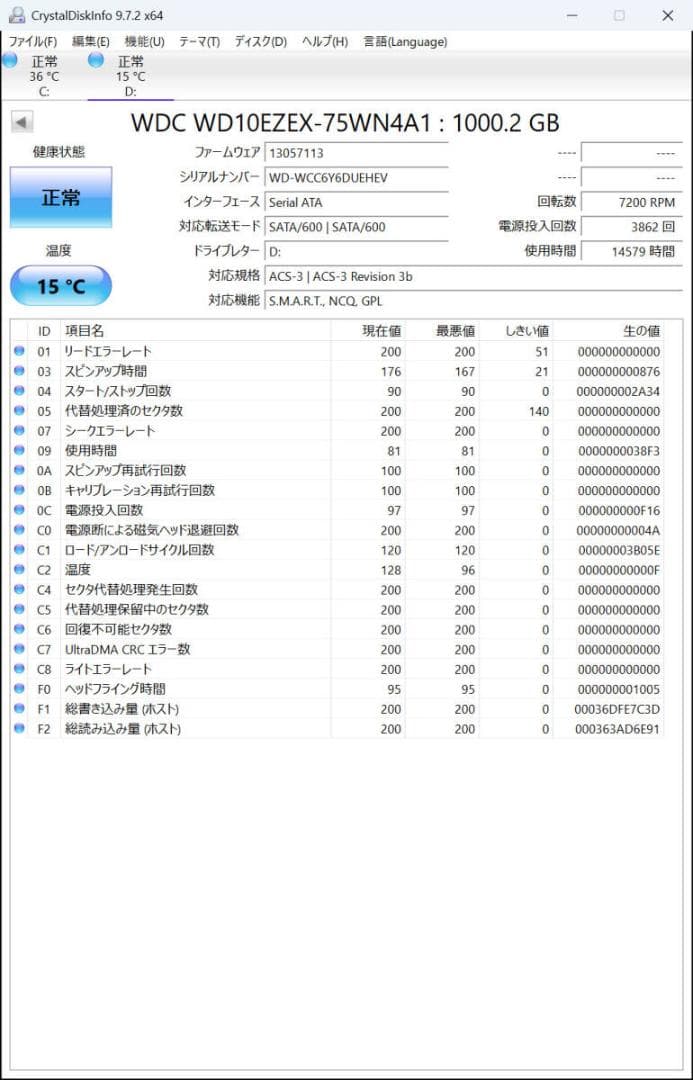Click status orb for ID 01 リードエラーレート
The image size is (693, 1080).
19,351
